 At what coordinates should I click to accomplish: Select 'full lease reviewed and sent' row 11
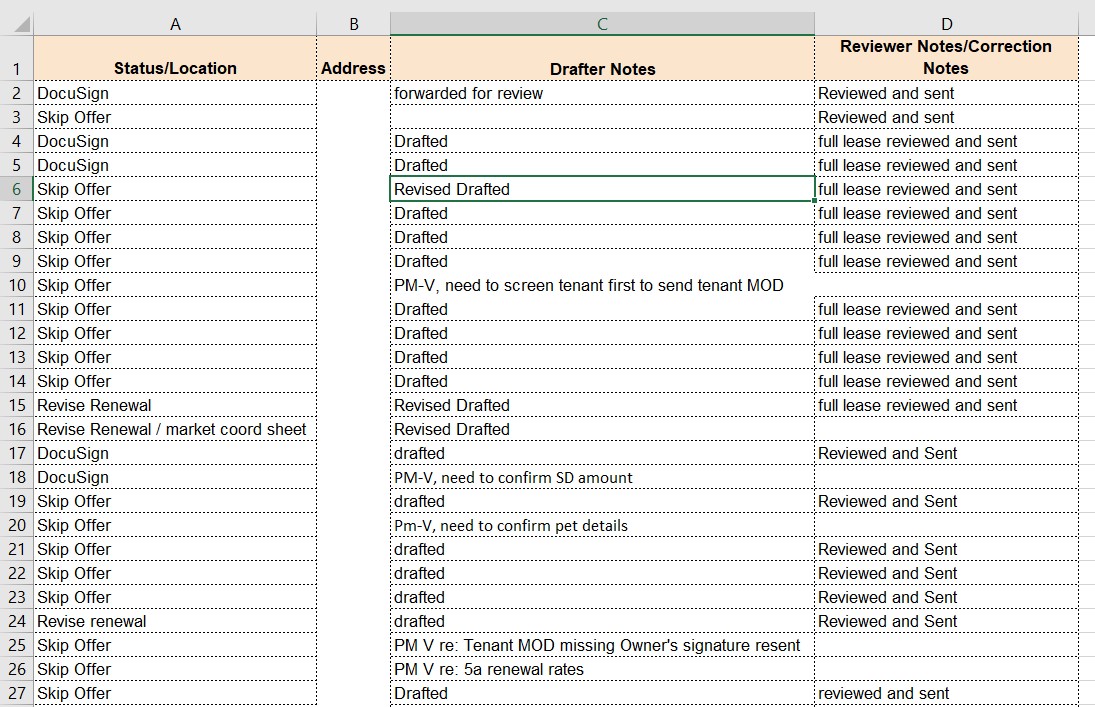(946, 309)
